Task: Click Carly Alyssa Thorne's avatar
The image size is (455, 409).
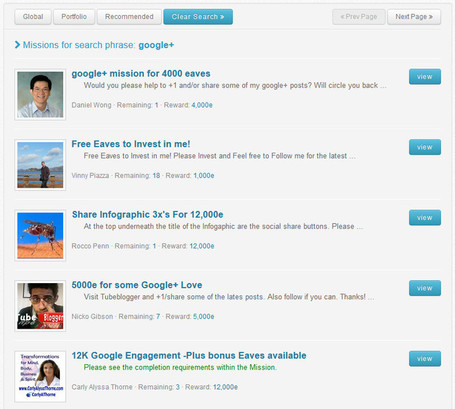Action: 40,377
